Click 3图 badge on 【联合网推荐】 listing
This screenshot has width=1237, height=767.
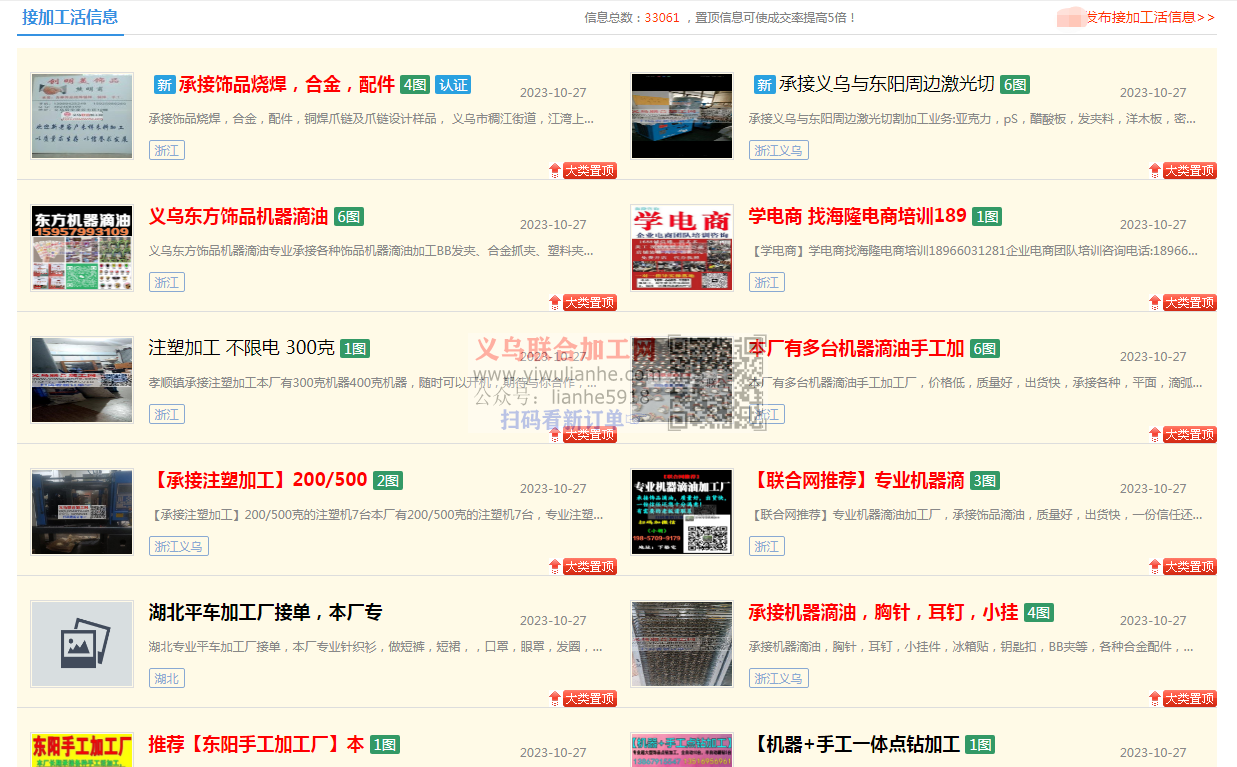(985, 481)
